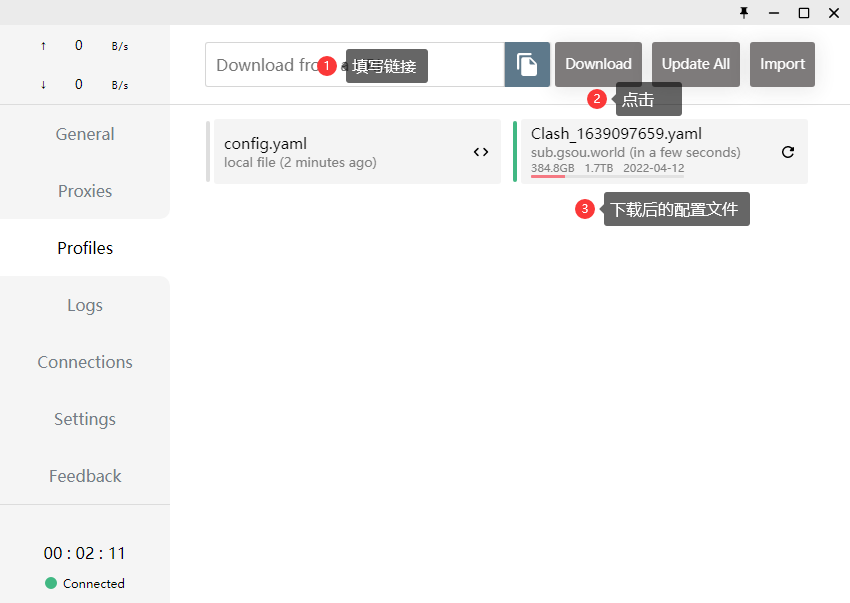The height and width of the screenshot is (603, 850).
Task: Switch to the Proxies tab
Action: coord(85,191)
